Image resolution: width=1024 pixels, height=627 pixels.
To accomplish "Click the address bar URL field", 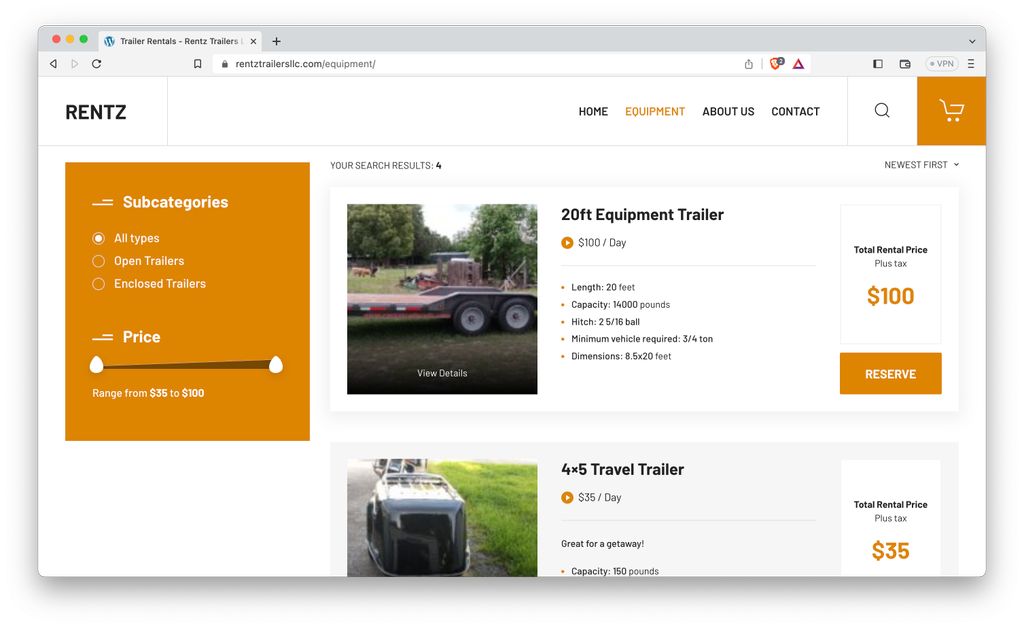I will point(480,64).
